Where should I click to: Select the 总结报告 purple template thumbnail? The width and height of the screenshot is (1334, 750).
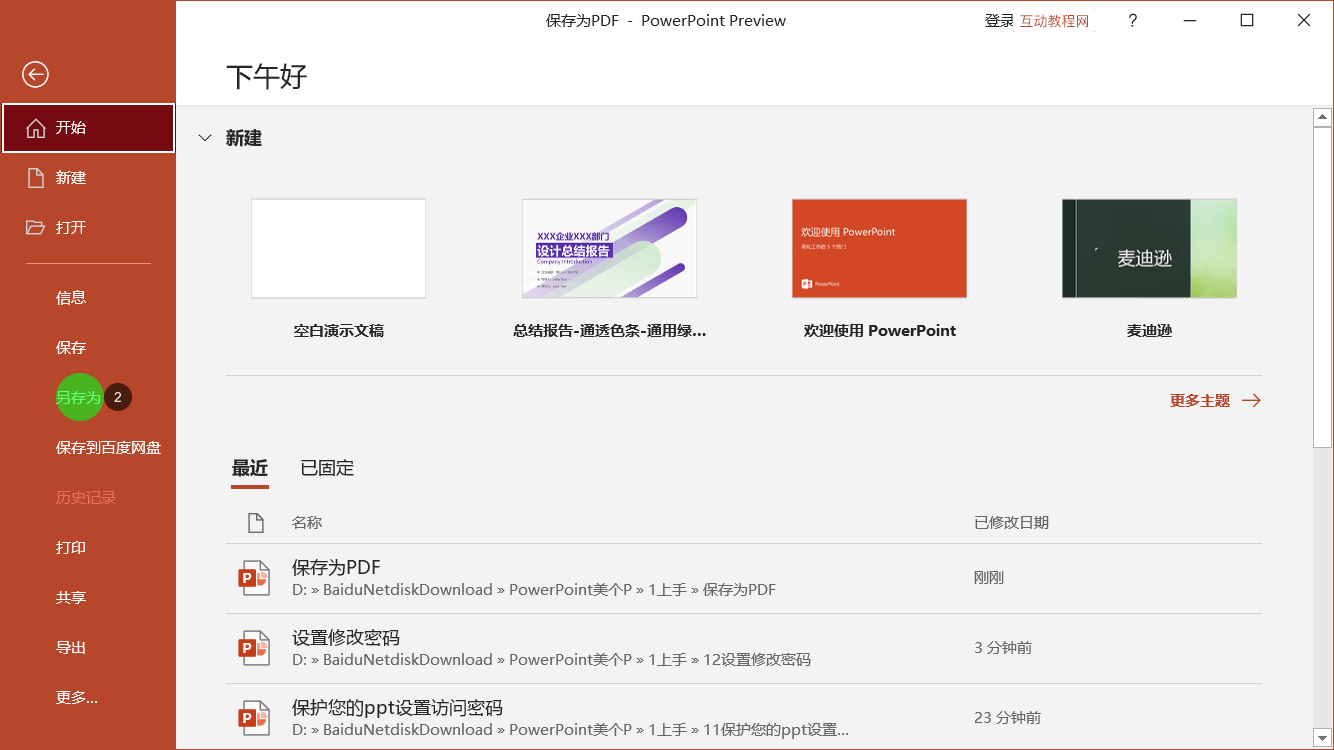click(609, 248)
